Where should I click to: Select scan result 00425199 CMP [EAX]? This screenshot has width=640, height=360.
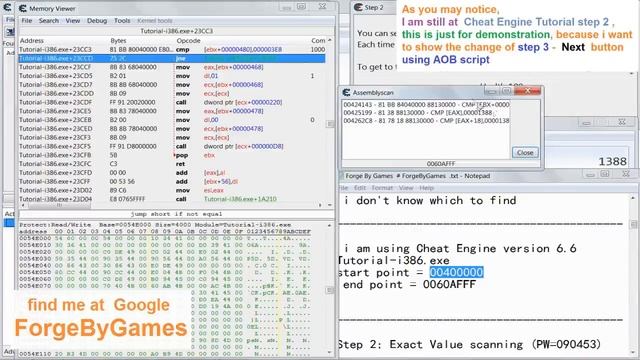(x=426, y=113)
